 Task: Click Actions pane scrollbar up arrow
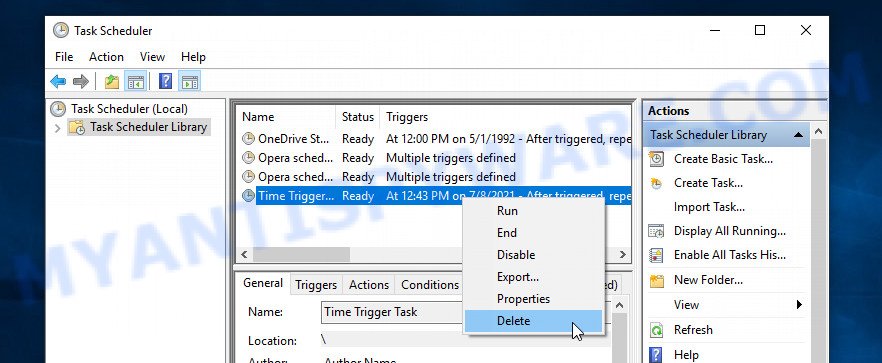pyautogui.click(x=818, y=132)
